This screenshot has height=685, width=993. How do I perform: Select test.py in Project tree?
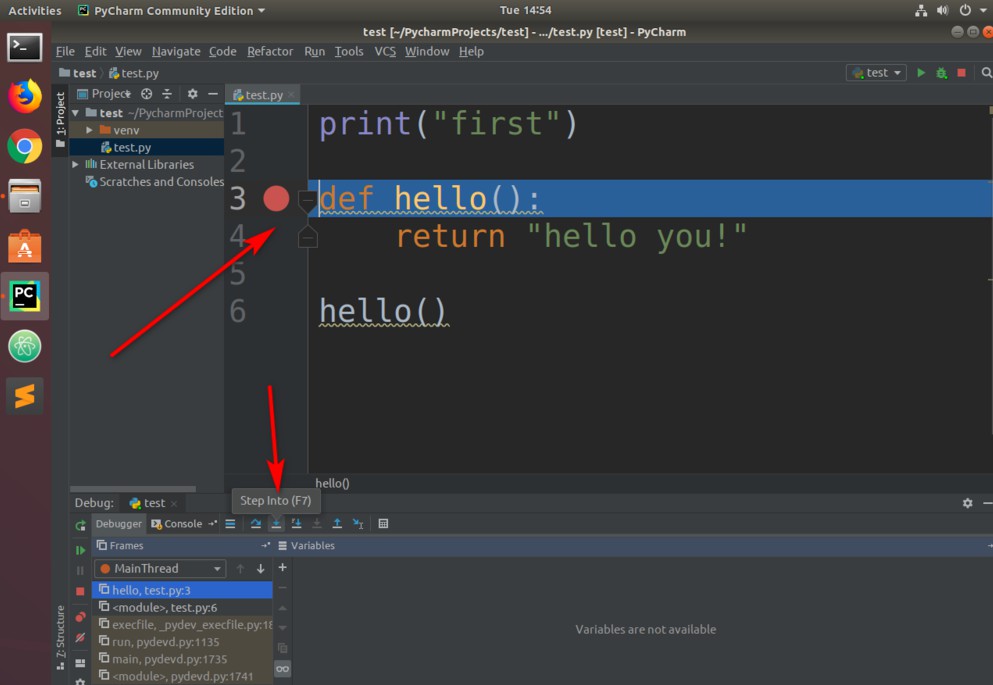coord(146,147)
